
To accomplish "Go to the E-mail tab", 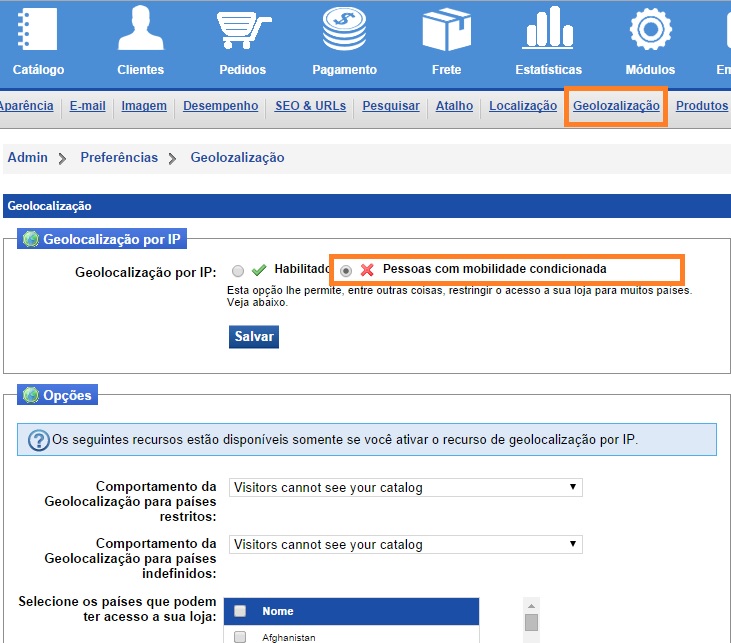I will (88, 106).
